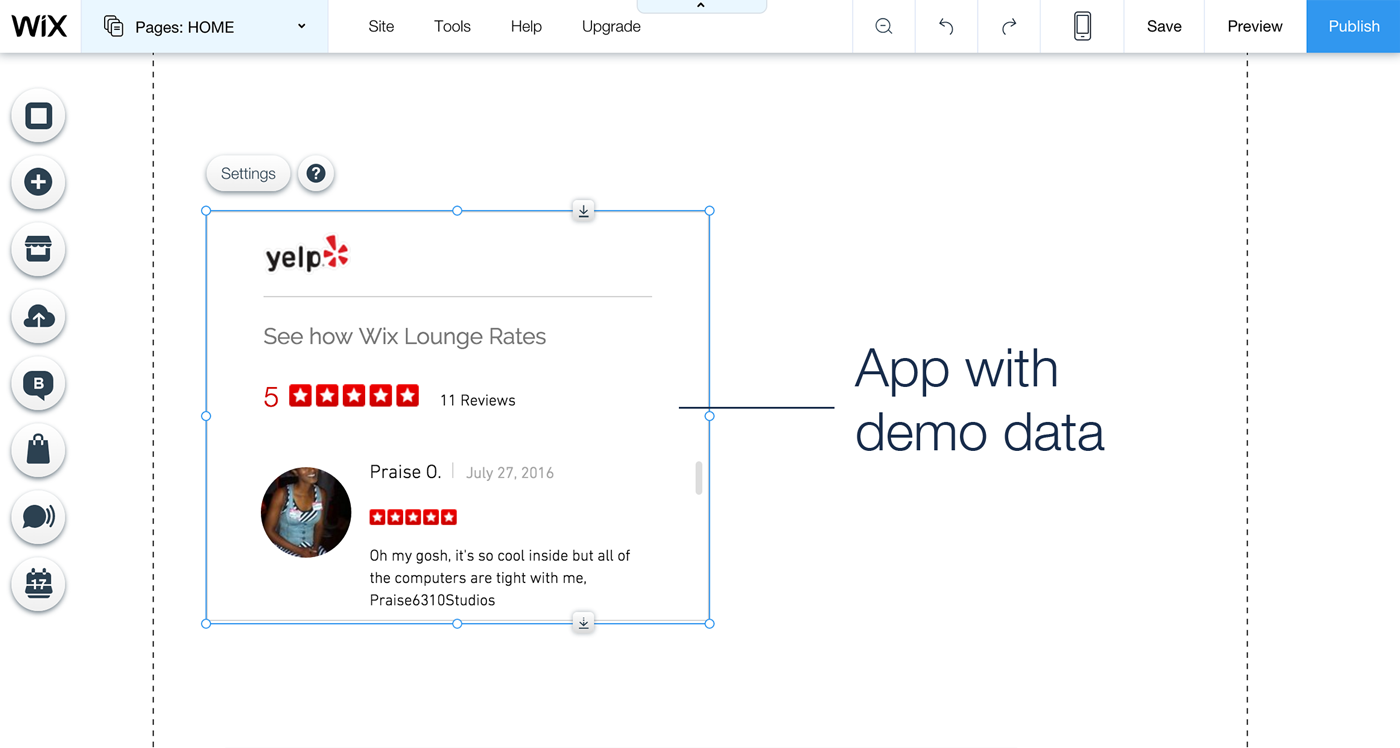Screen dimensions: 1400x748
Task: Switch to the mobile editor view
Action: coord(1082,27)
